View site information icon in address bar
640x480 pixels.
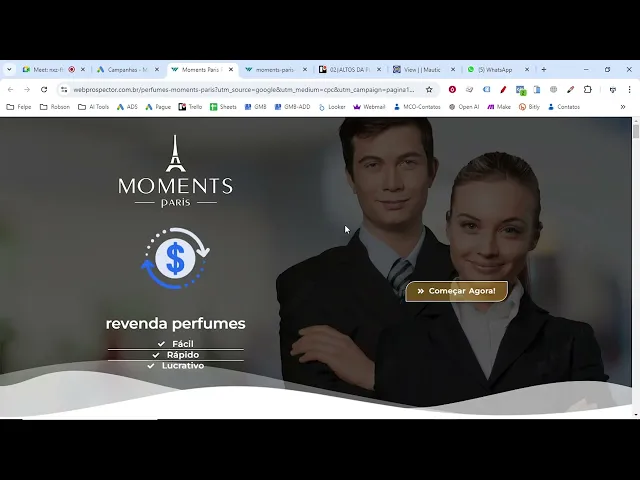(64, 90)
